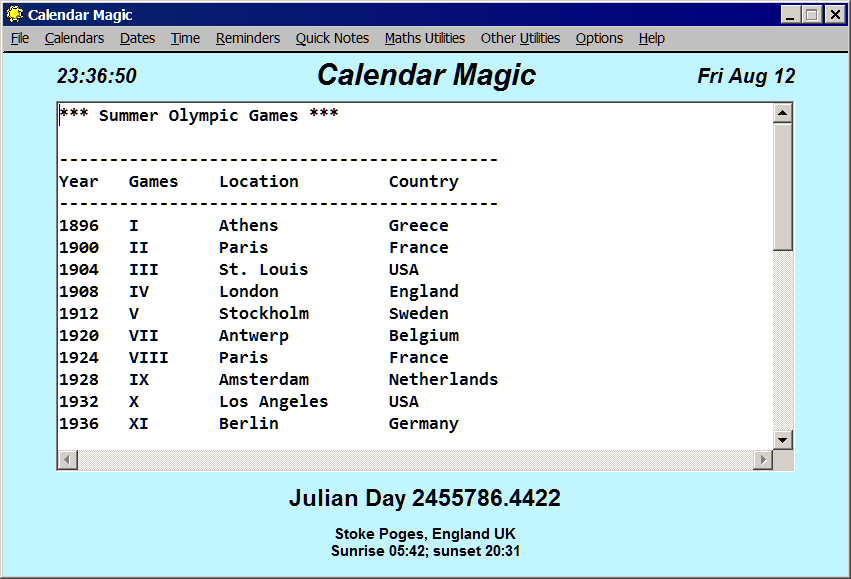Viewport: 851px width, 579px height.
Task: Click the vertical scrollbar up arrow
Action: click(783, 112)
